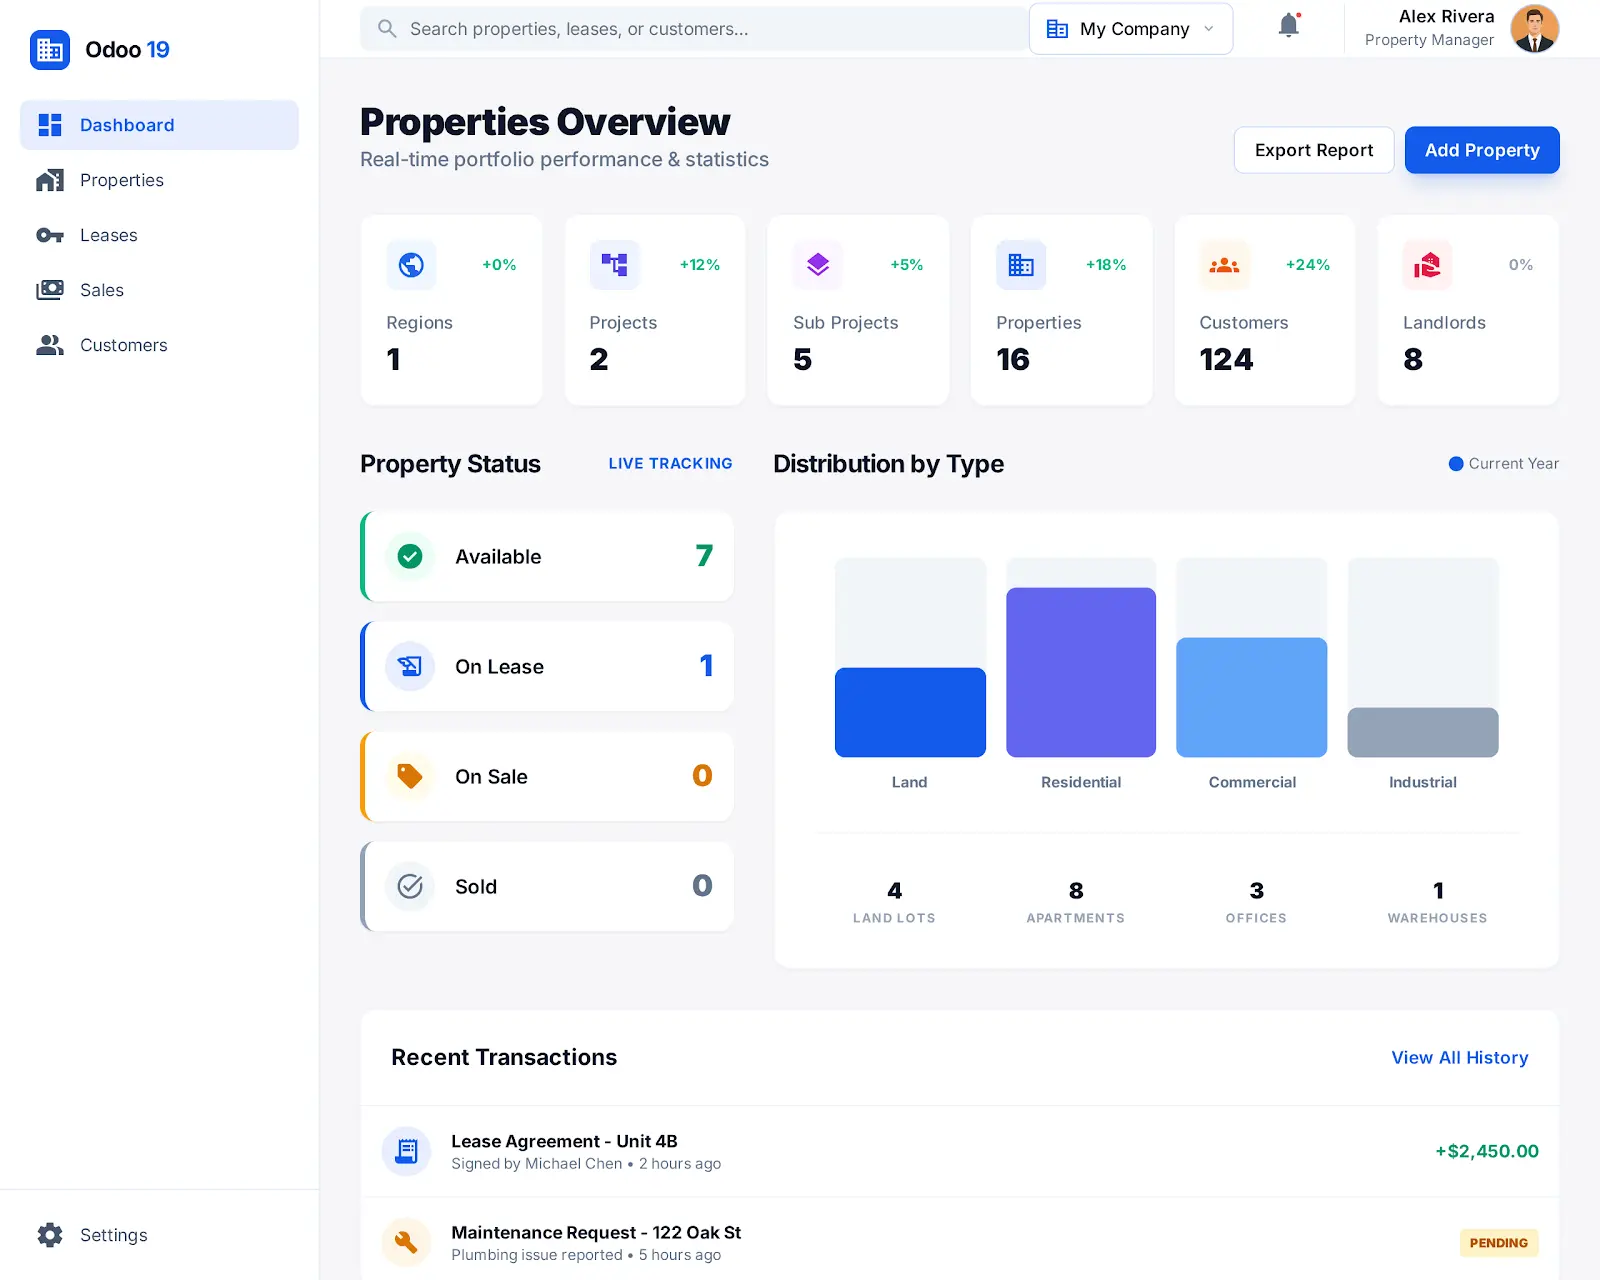
Task: Click the Odoo 19 logo icon
Action: tap(50, 50)
